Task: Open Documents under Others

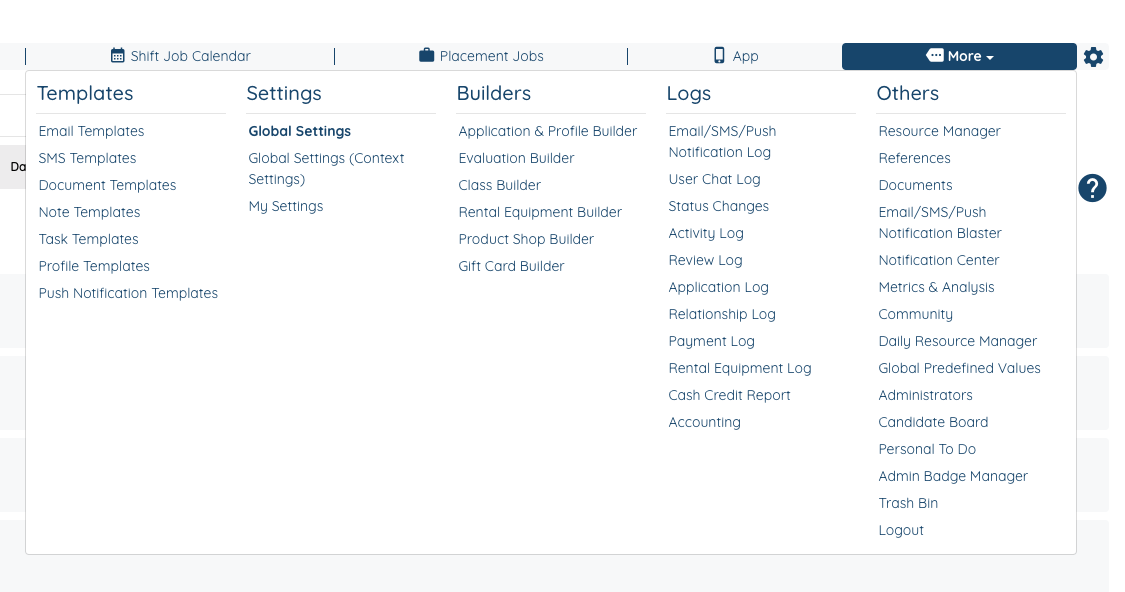Action: point(915,185)
